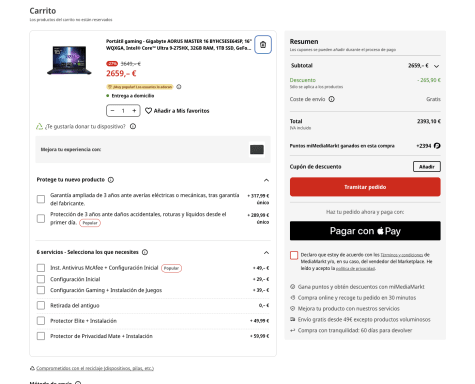Click the 2659,- € red price
Image resolution: width=475 pixels, height=384 pixels.
[121, 73]
